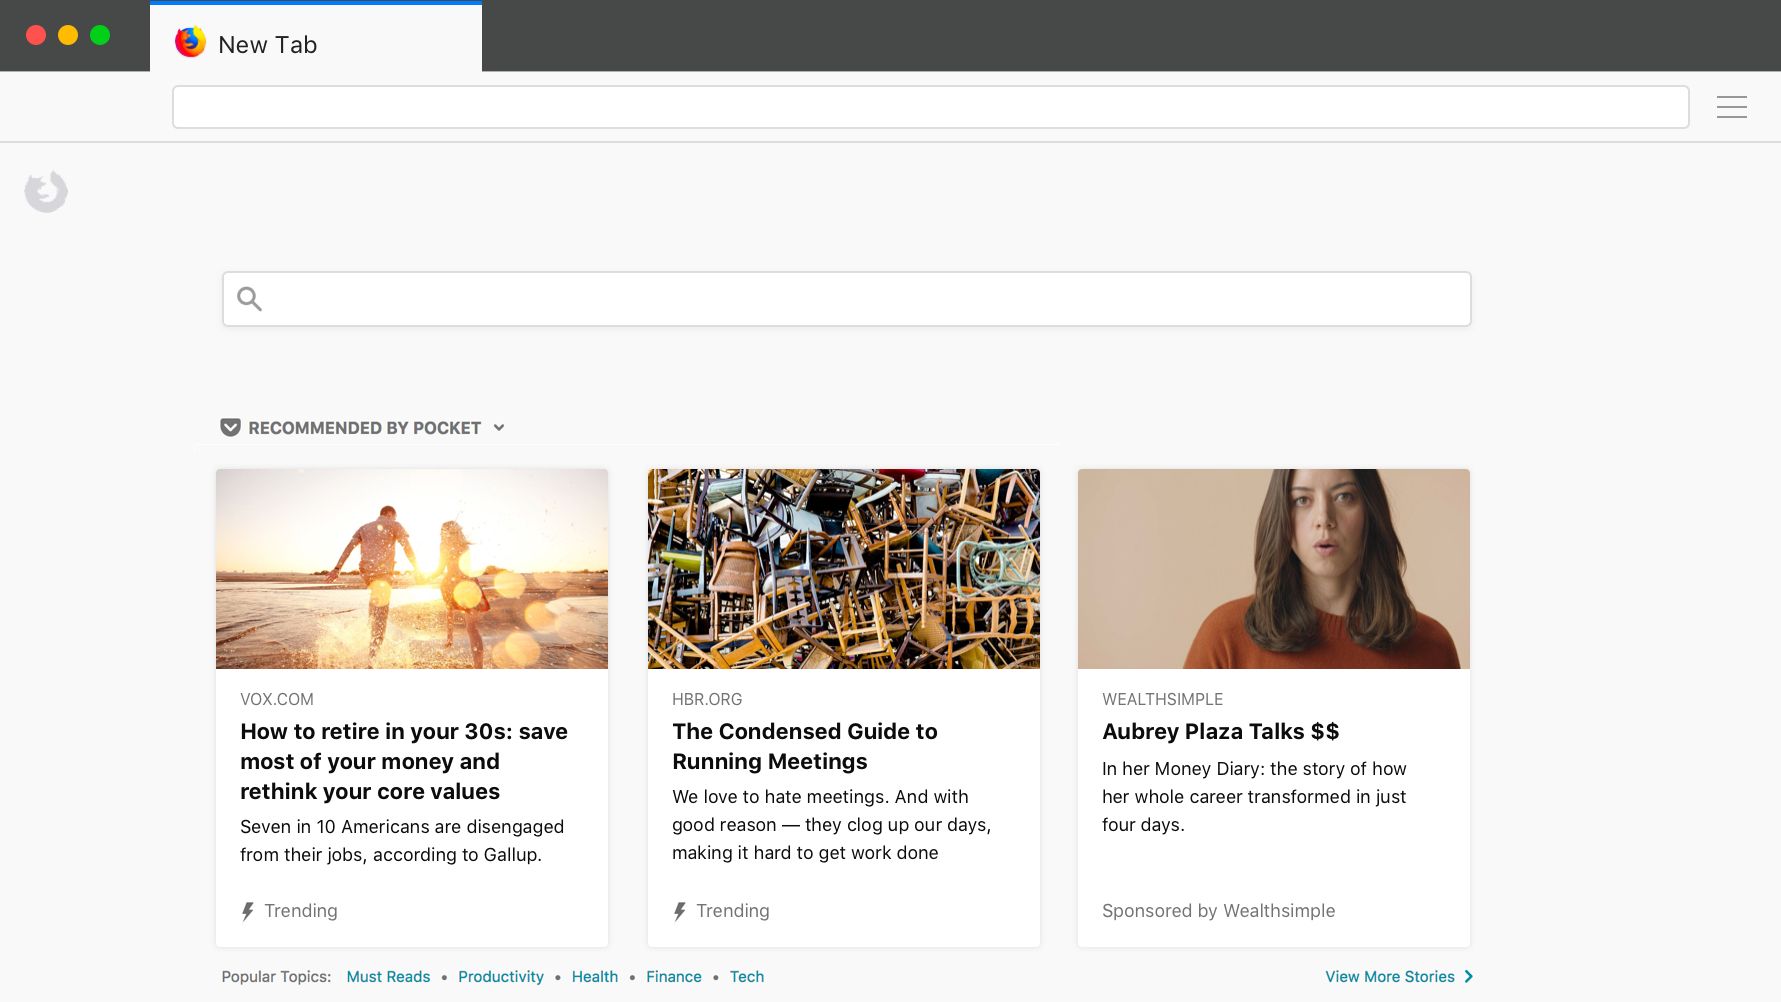This screenshot has width=1781, height=1002.
Task: Click the magnifying glass search icon
Action: [250, 299]
